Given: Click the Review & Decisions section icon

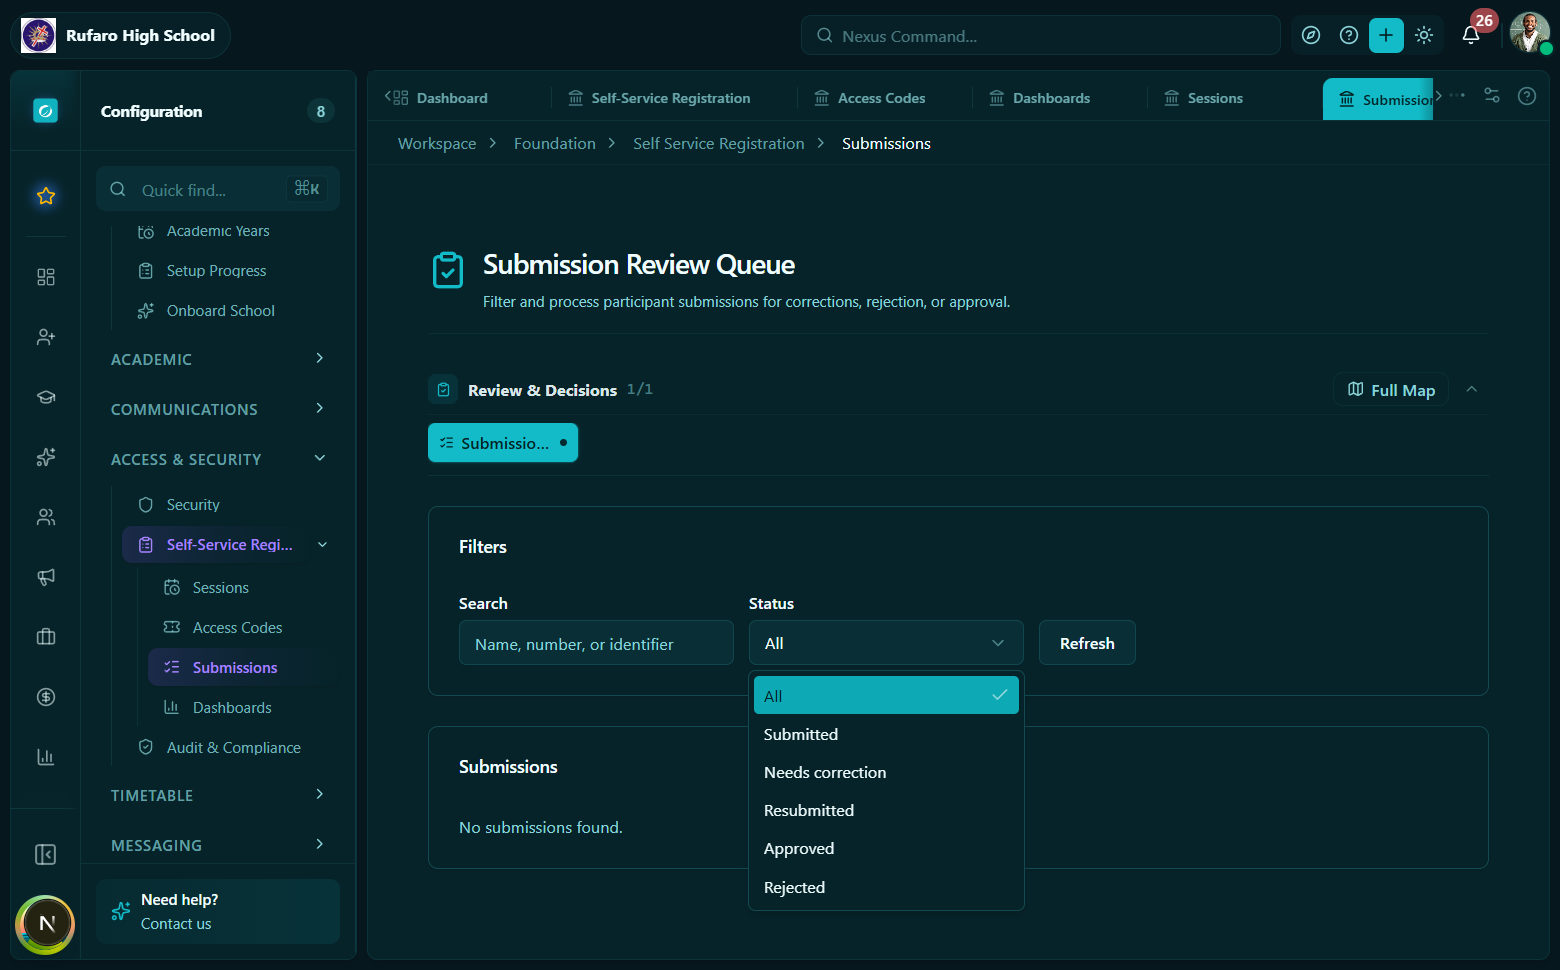Looking at the screenshot, I should point(443,390).
